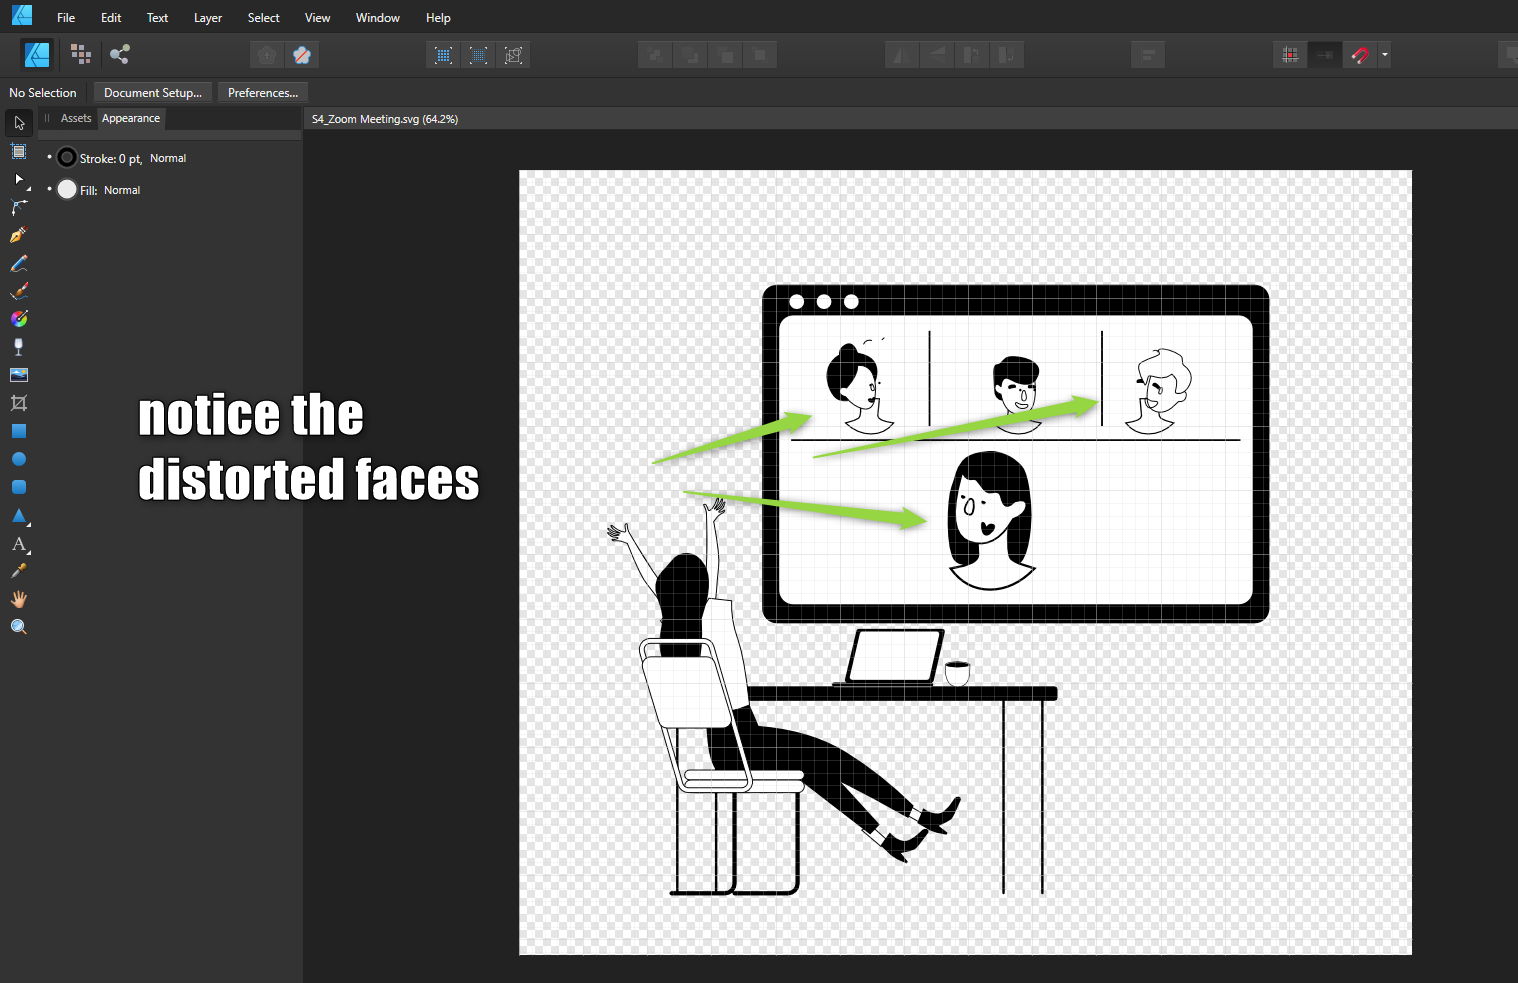
Task: Activate the Vector Crop tool
Action: tap(18, 403)
